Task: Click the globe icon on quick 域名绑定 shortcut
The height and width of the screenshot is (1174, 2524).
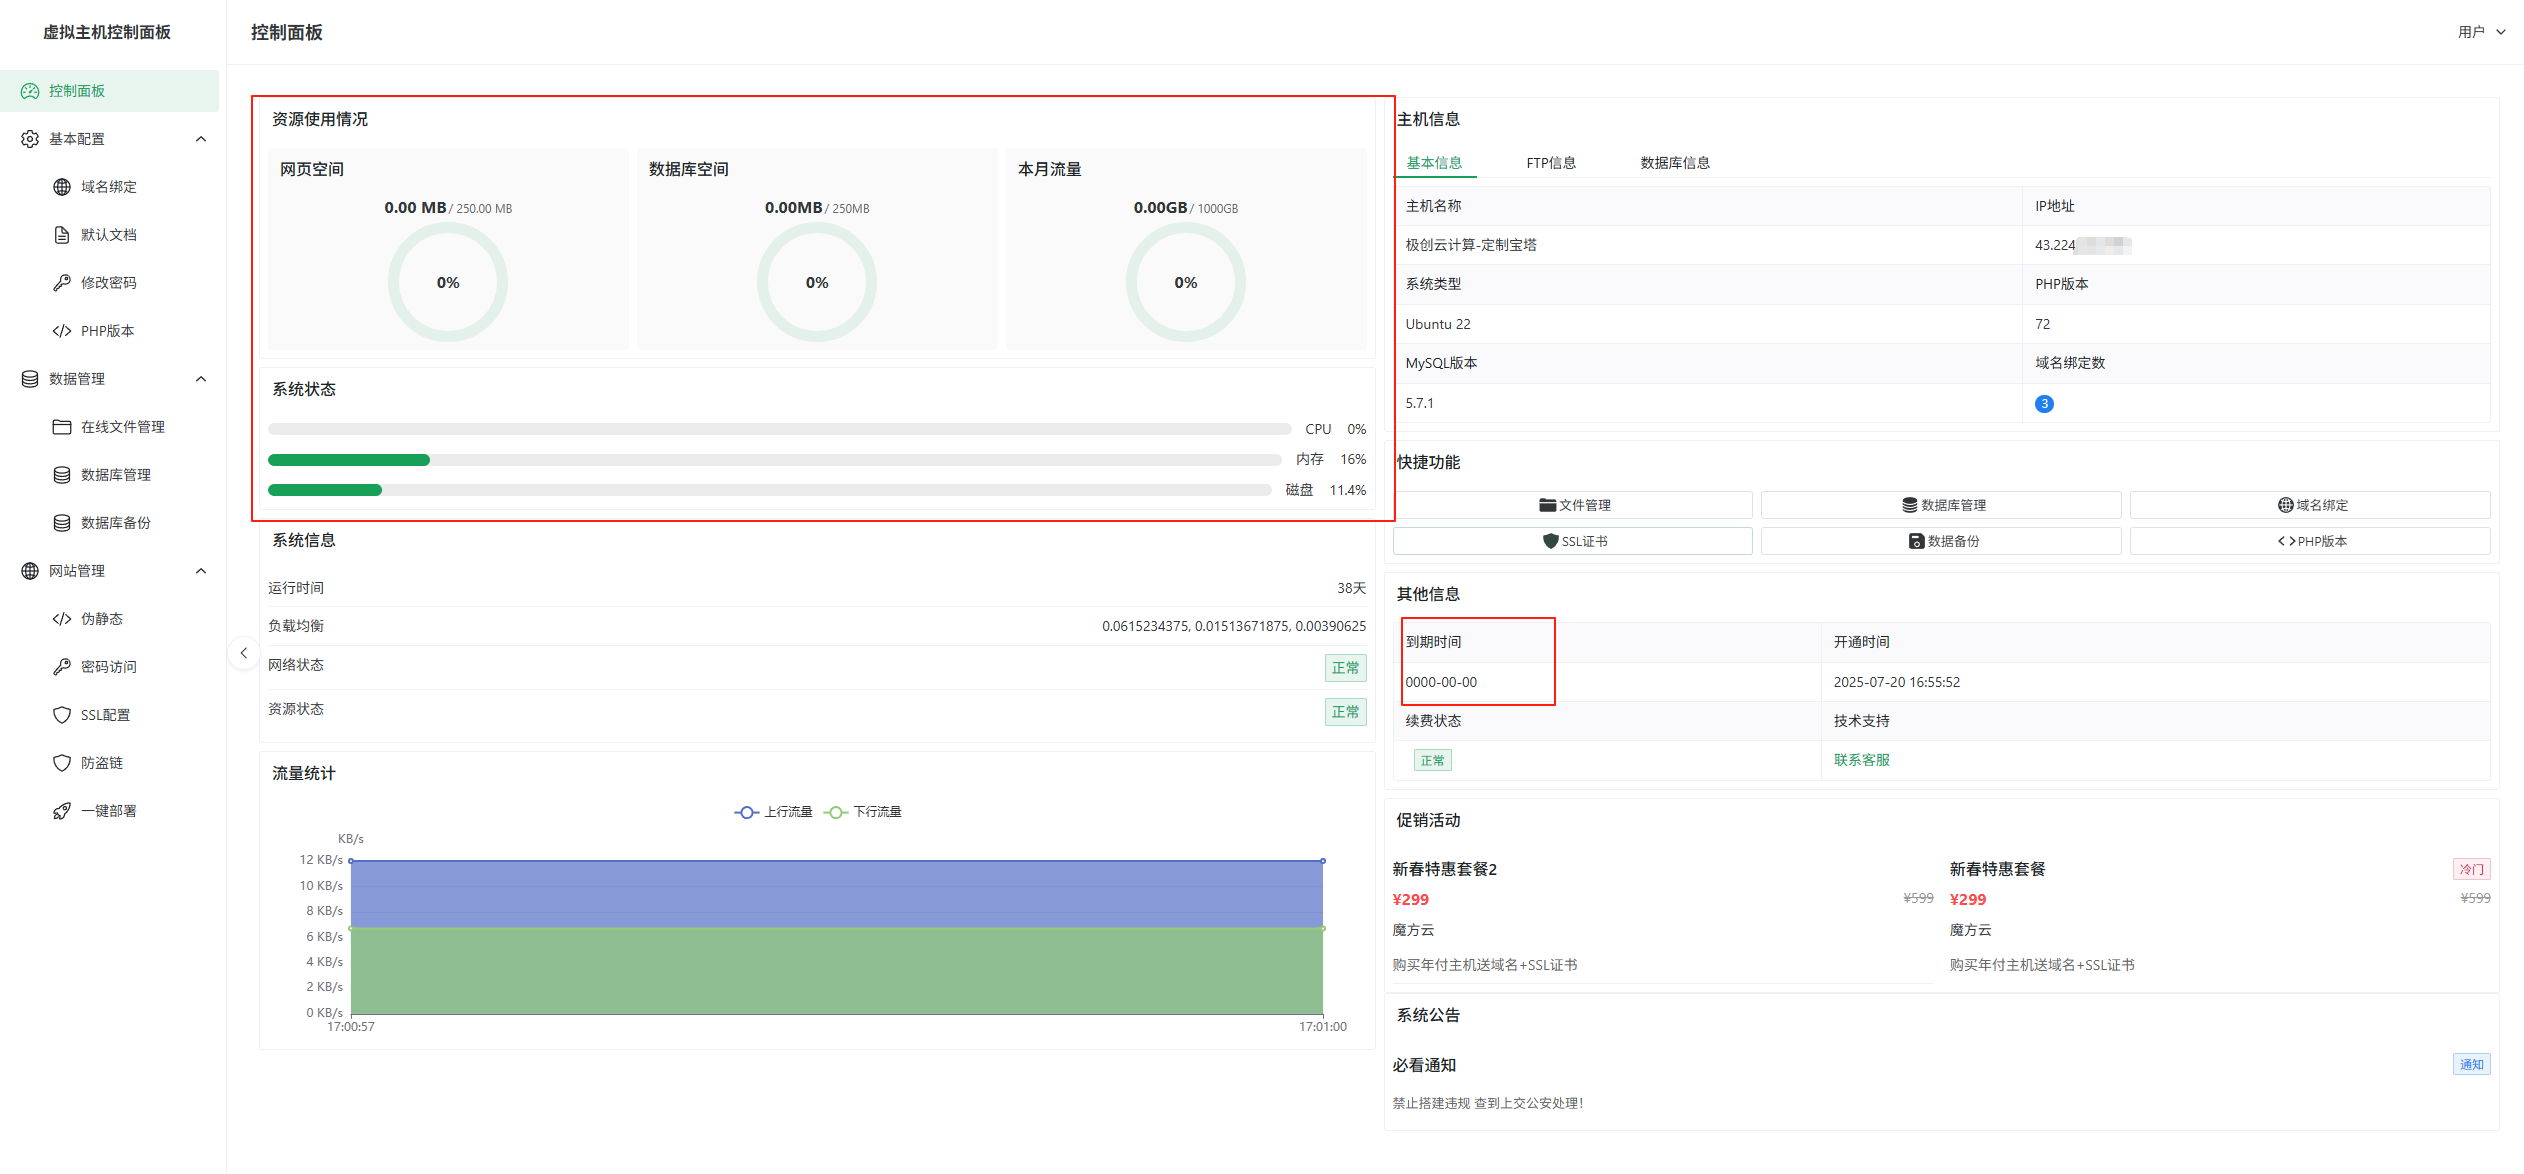Action: click(x=2285, y=505)
